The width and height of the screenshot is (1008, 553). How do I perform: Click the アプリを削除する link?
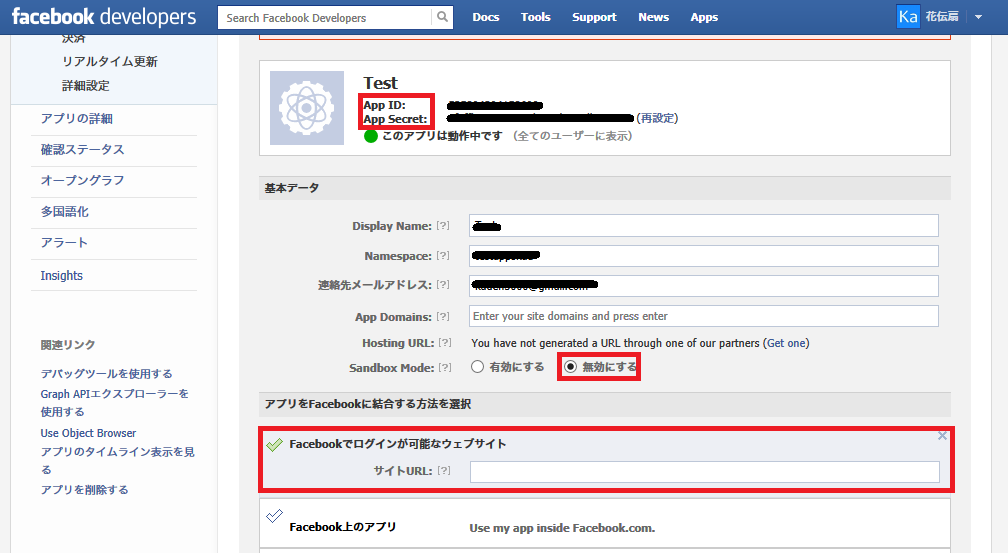tap(84, 490)
